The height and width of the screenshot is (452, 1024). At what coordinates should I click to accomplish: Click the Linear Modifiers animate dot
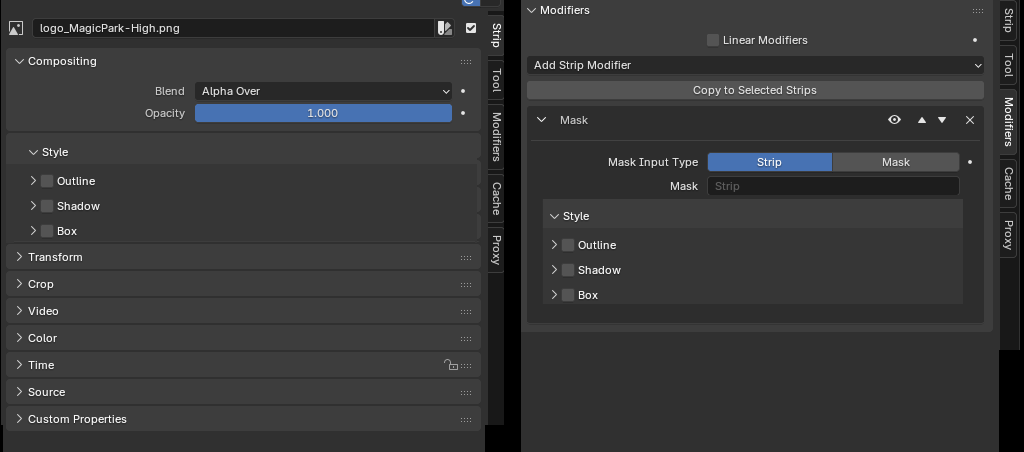pos(975,40)
